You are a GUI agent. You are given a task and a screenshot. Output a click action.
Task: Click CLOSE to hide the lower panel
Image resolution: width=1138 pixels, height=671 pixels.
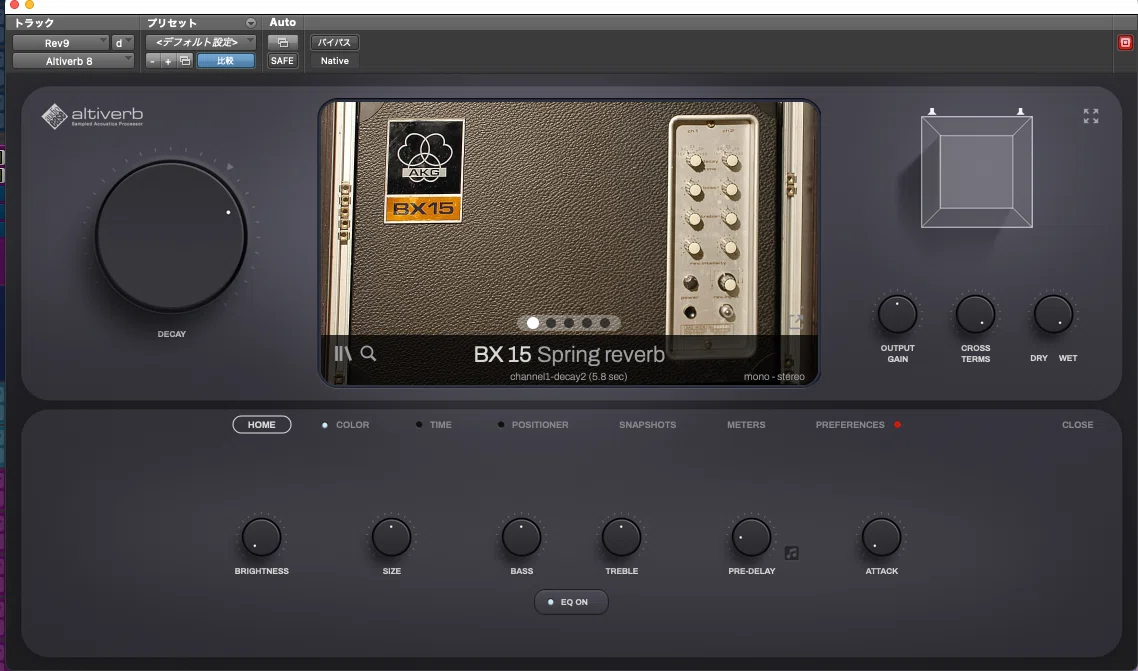1077,425
